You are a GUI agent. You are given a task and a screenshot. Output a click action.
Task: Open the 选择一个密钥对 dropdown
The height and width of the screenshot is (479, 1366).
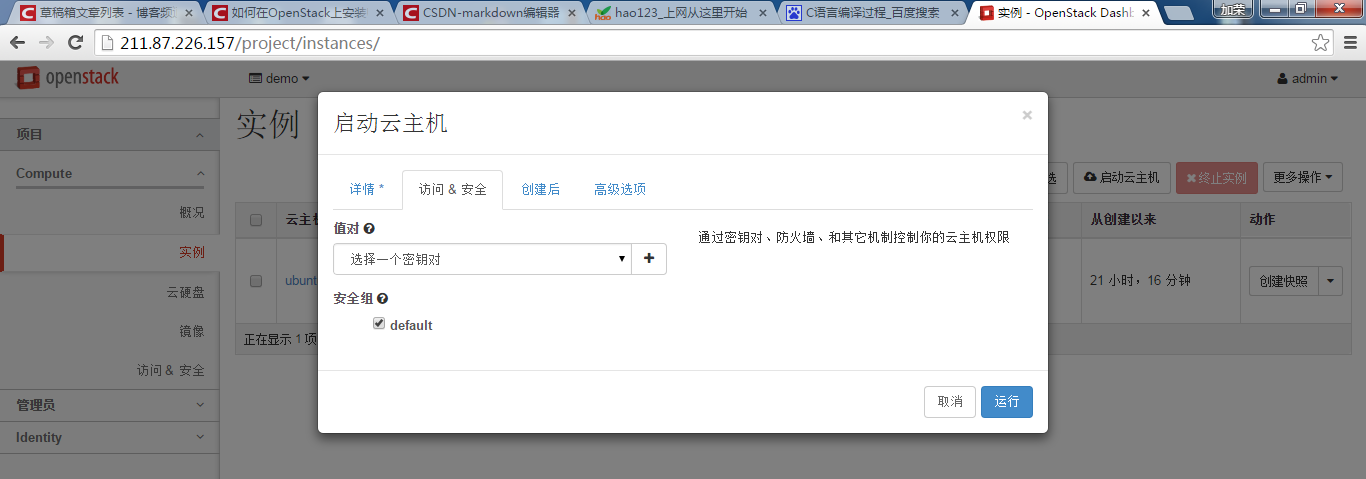point(482,259)
